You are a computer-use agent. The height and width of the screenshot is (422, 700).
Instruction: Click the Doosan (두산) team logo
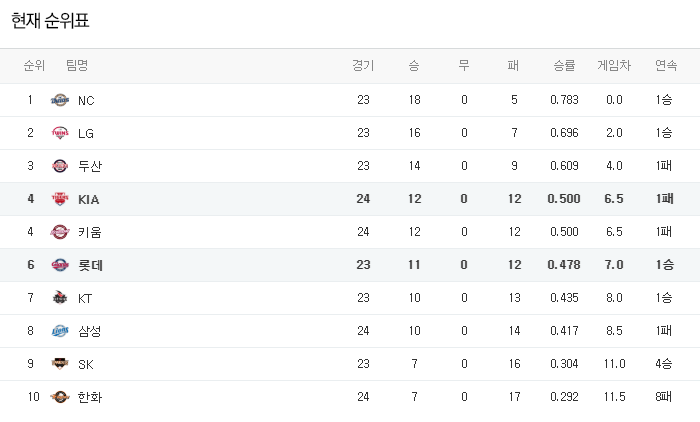coord(60,166)
